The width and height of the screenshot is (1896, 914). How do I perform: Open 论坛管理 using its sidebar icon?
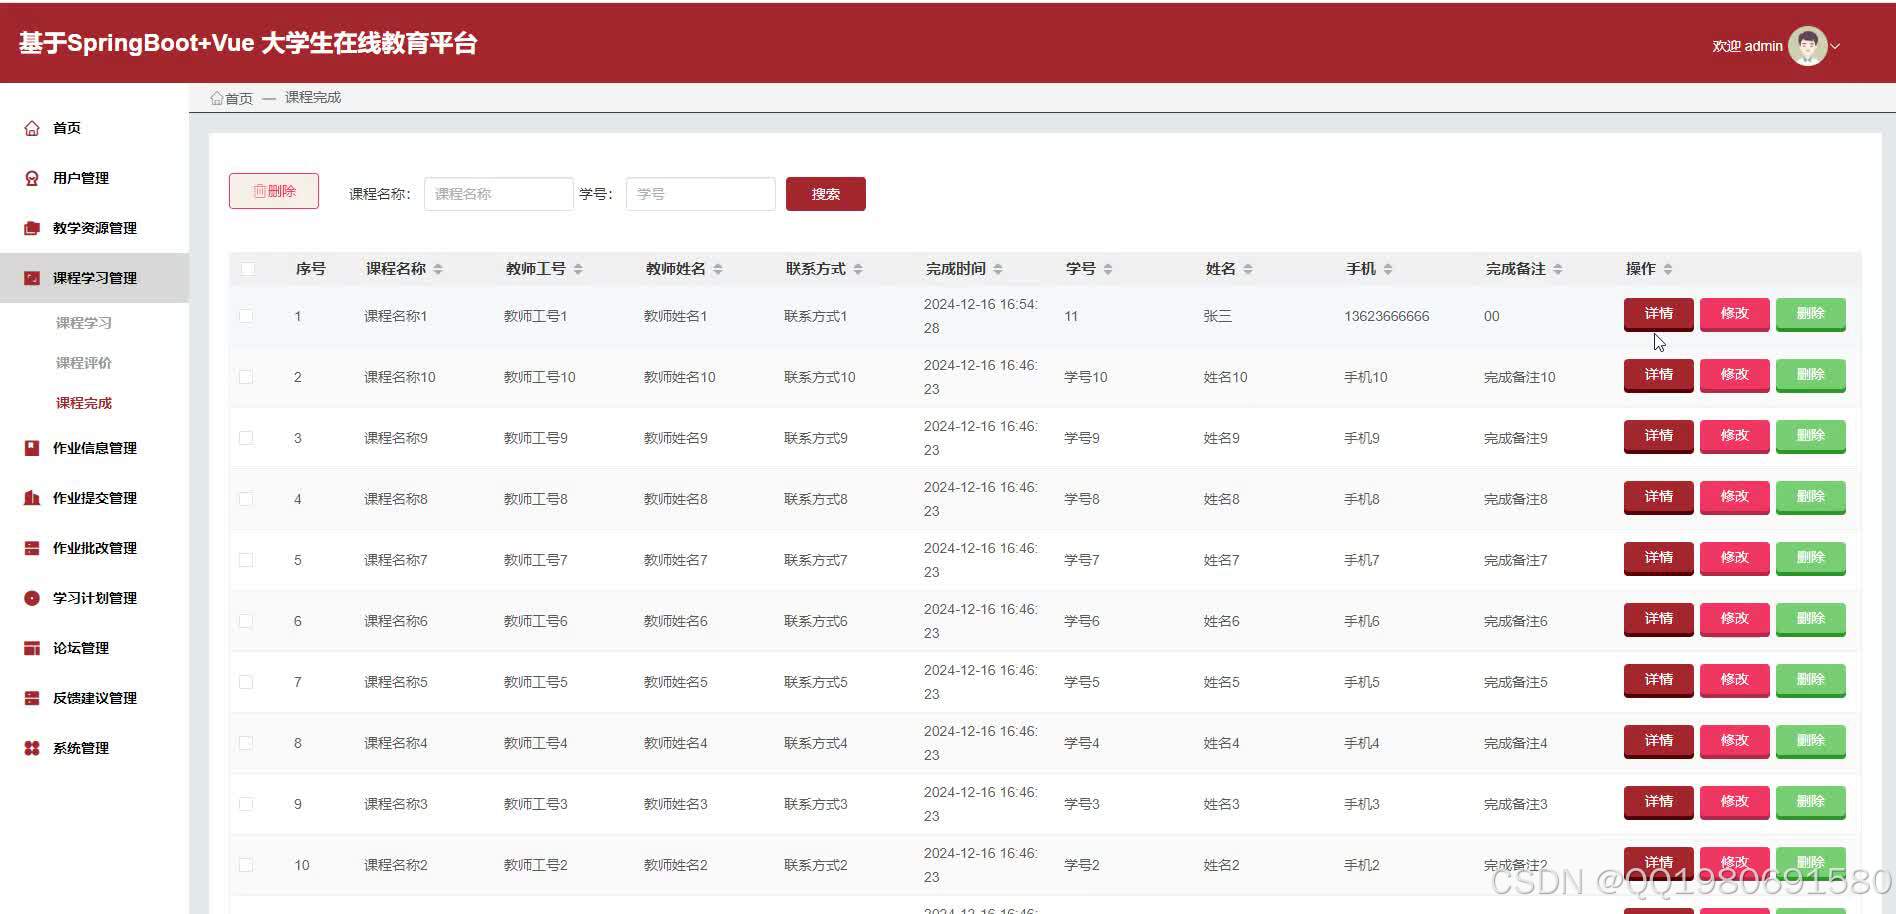click(32, 647)
